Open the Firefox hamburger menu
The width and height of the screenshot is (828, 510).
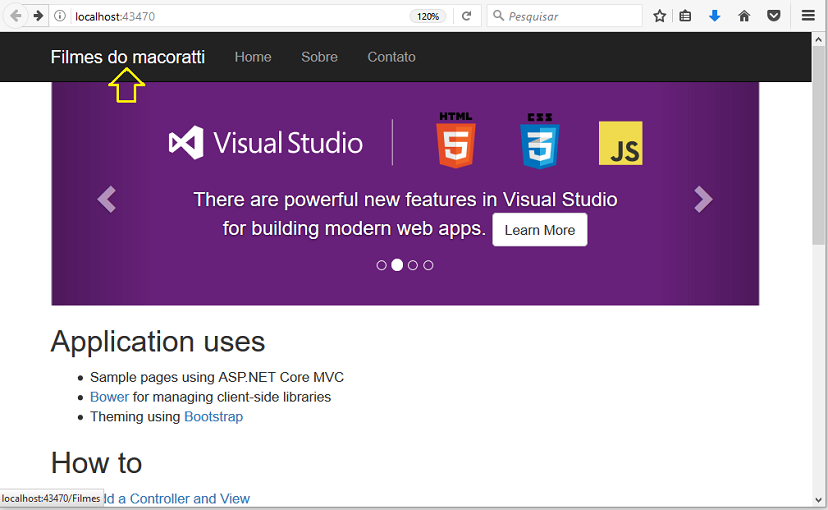click(808, 16)
